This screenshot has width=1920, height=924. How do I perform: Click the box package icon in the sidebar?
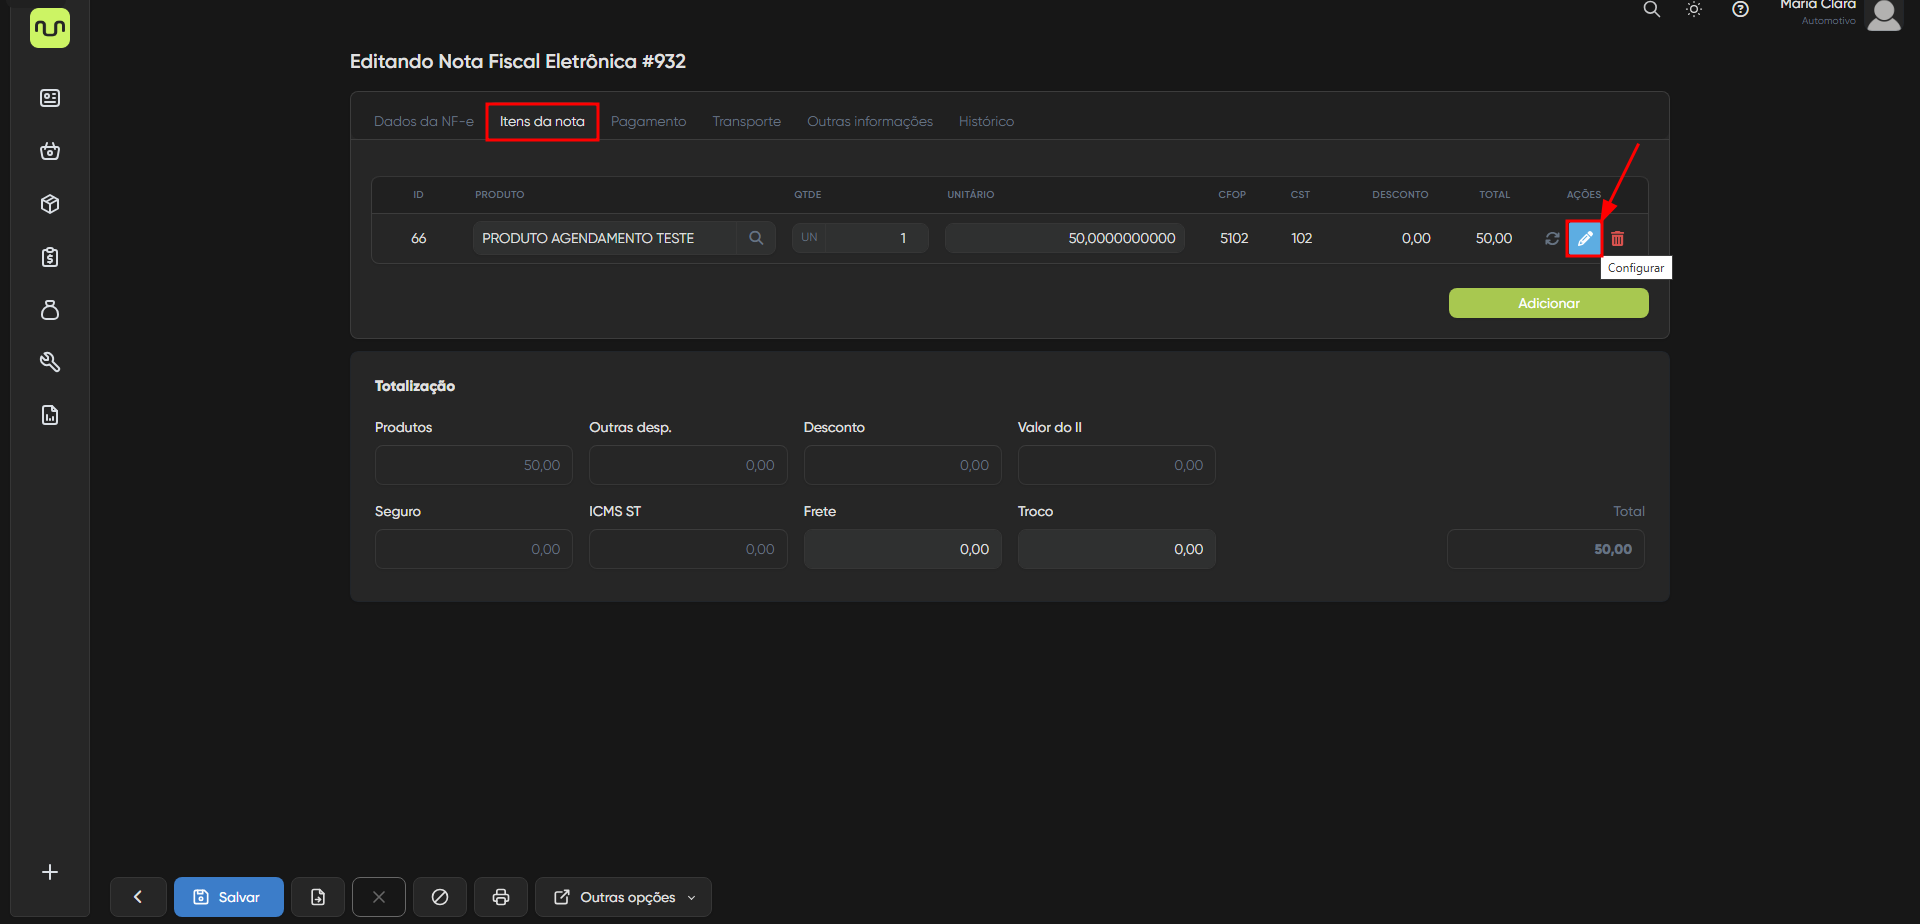(x=50, y=204)
